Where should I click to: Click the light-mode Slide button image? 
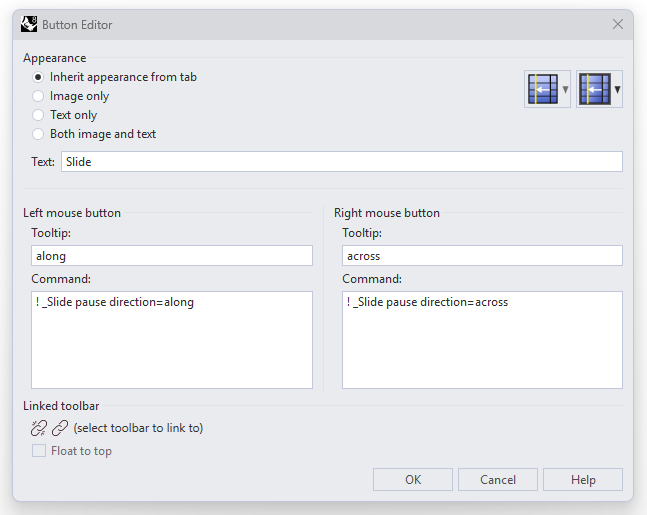(x=543, y=89)
